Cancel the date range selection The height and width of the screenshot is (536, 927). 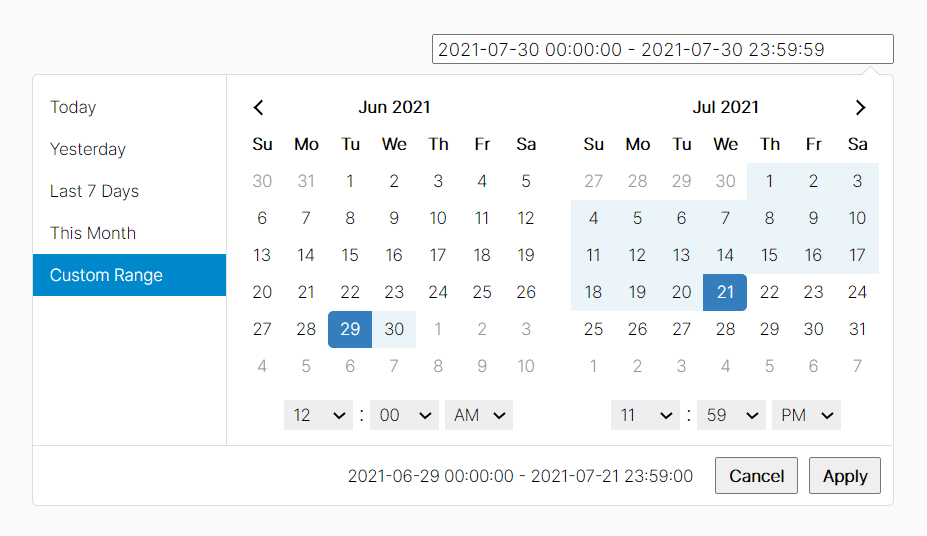click(x=756, y=476)
